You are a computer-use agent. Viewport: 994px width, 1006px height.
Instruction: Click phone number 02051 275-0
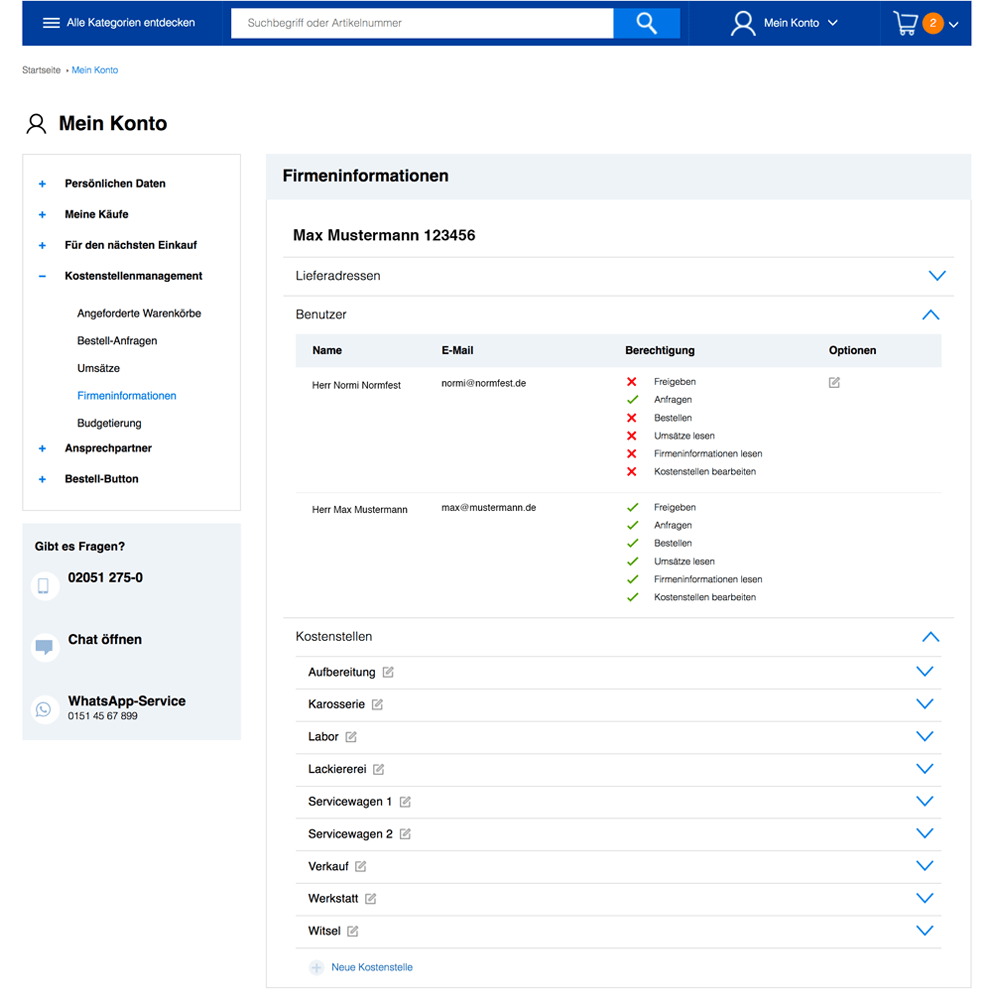(105, 577)
